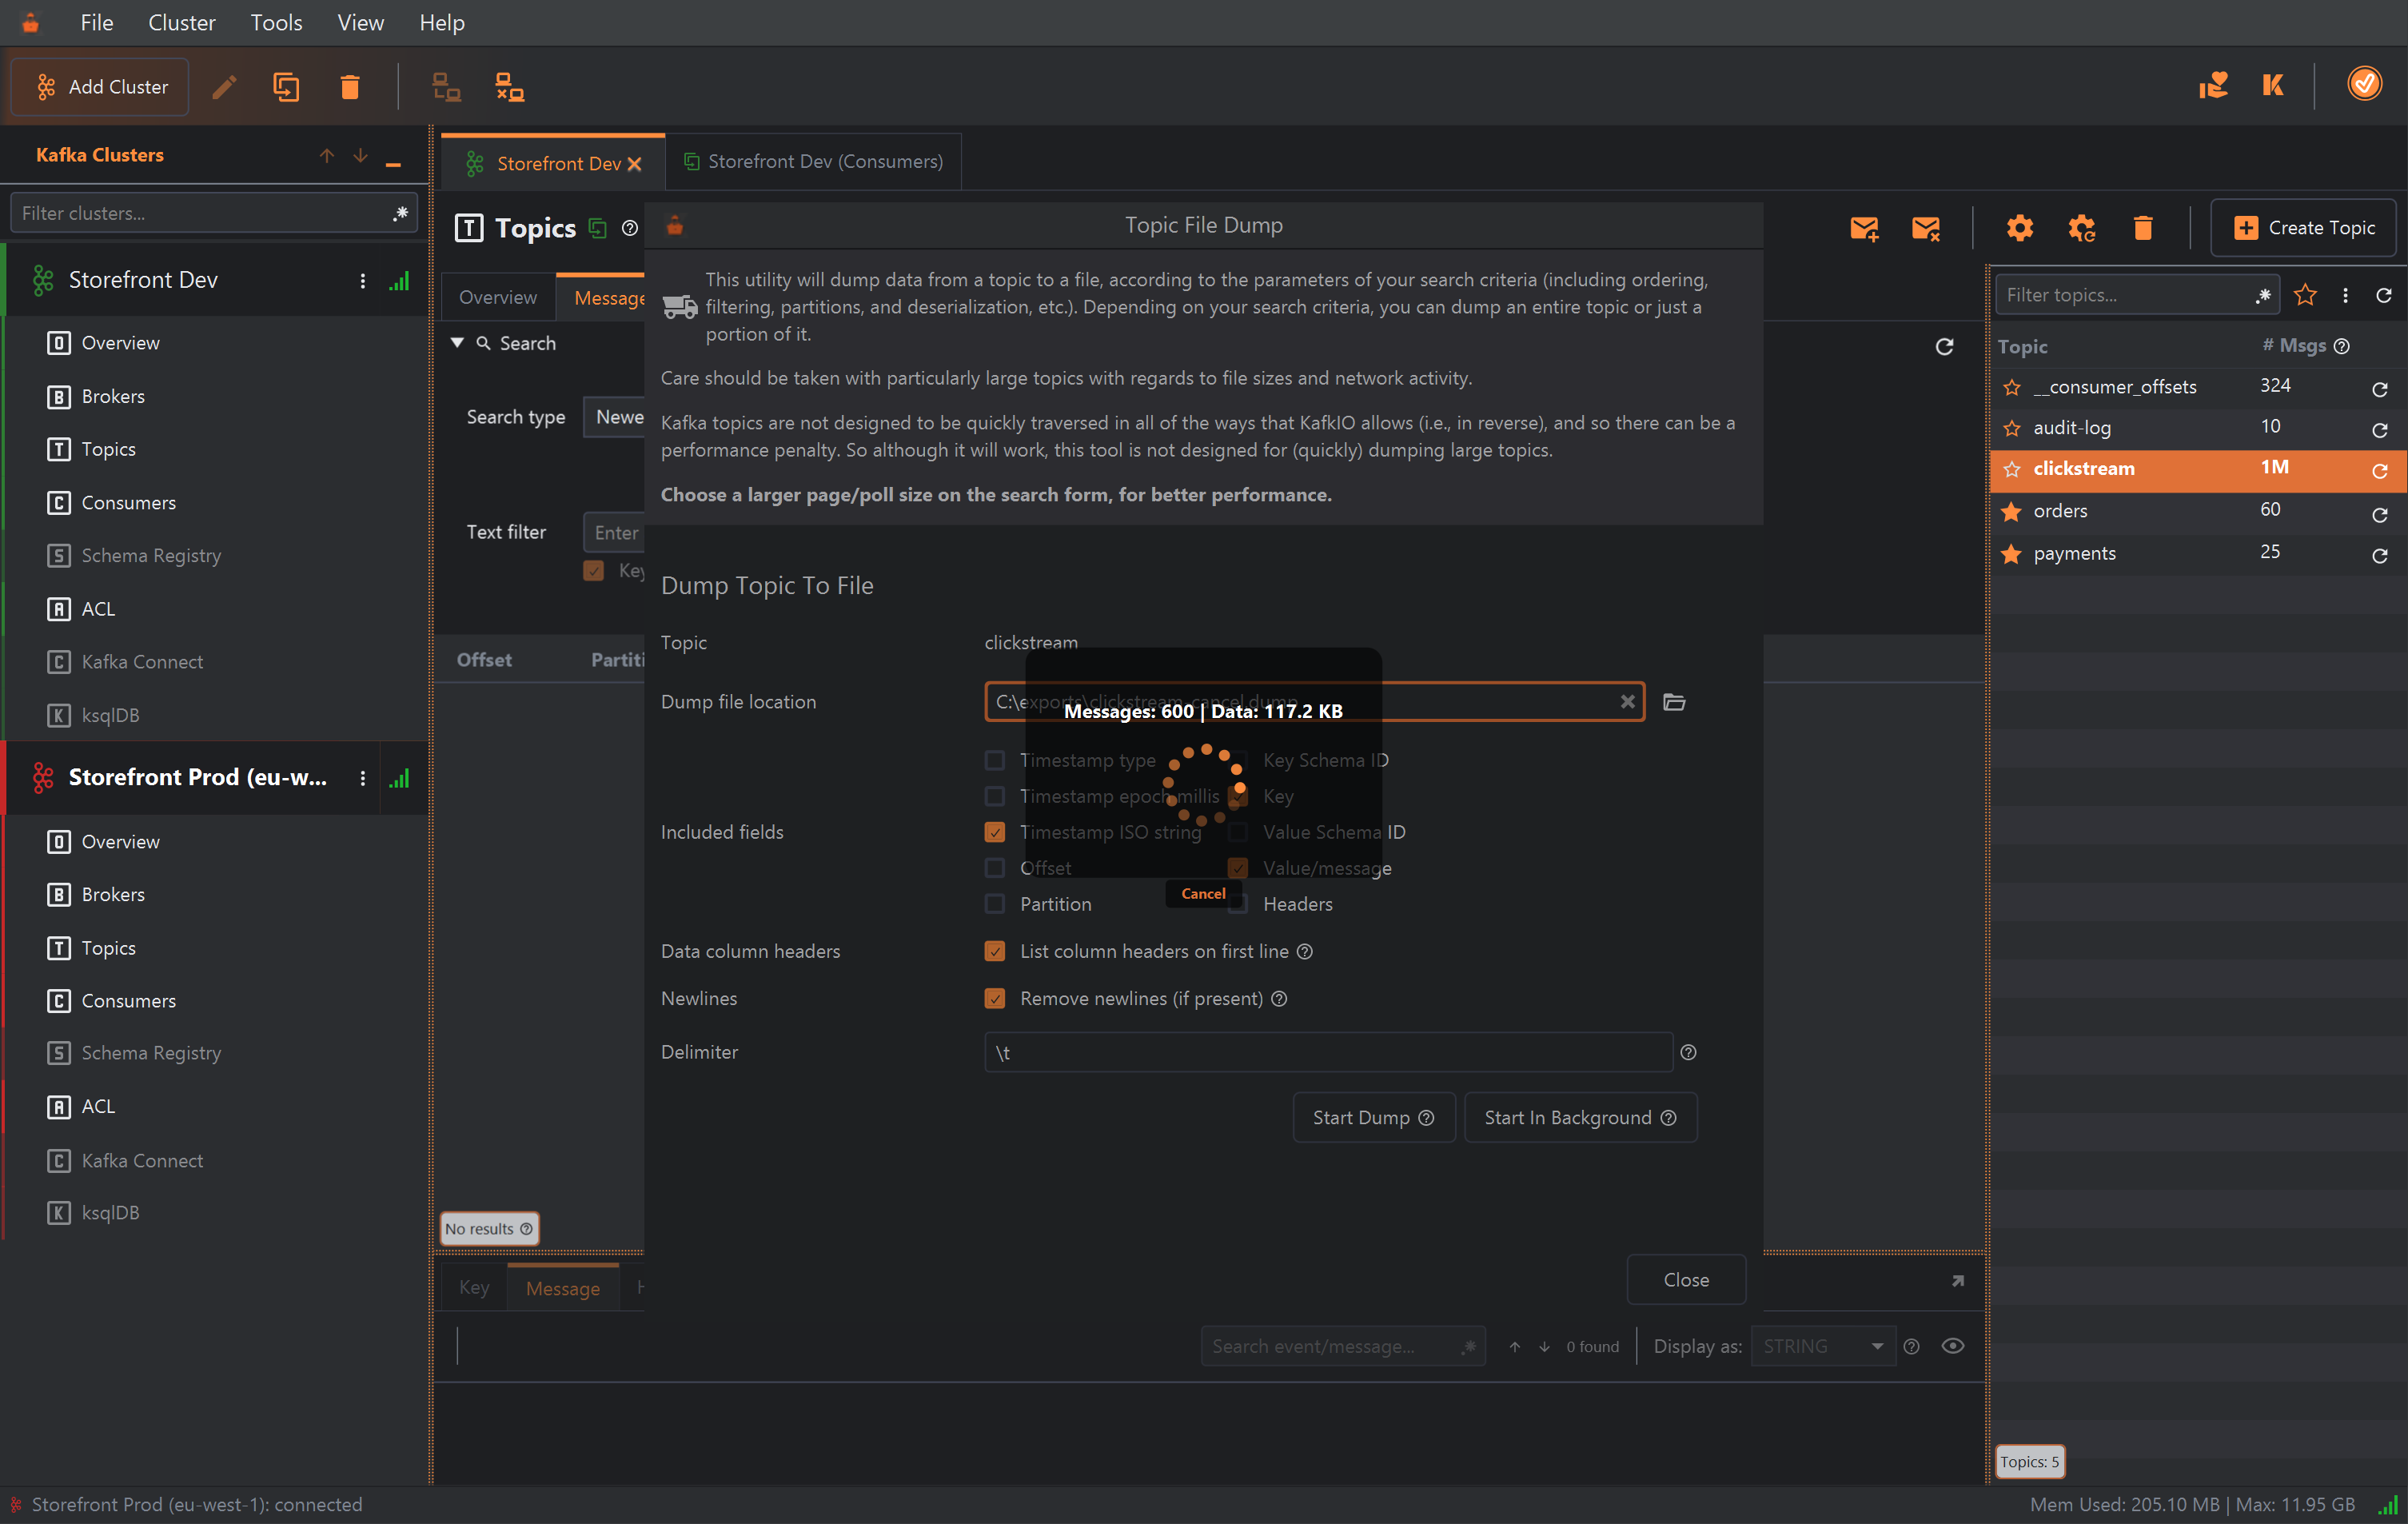
Task: Click the delete topic trash icon
Action: (x=2142, y=228)
